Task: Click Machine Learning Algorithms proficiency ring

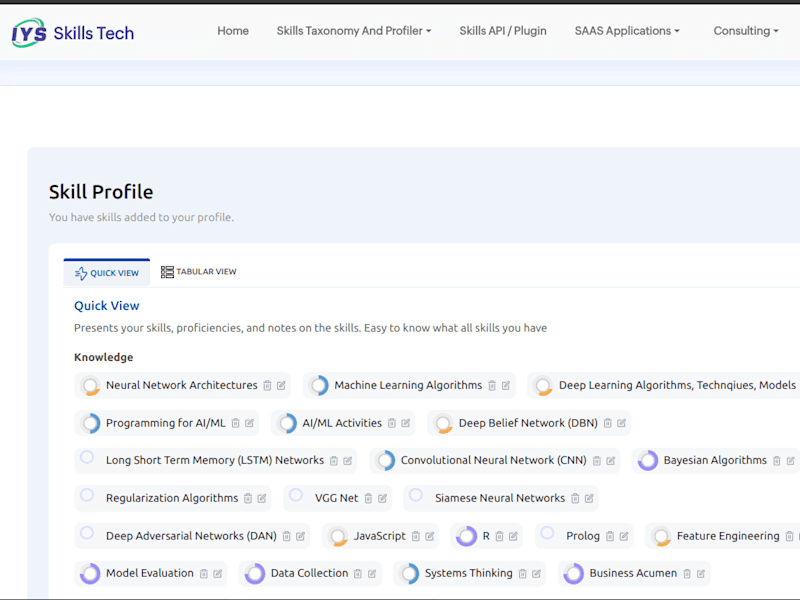Action: click(x=319, y=386)
